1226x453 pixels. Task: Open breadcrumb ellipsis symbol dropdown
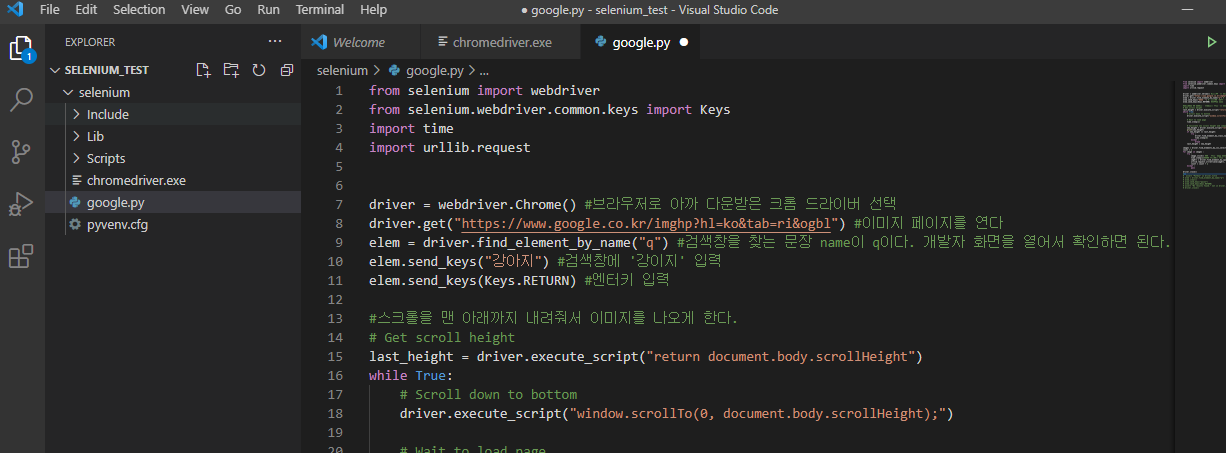click(x=484, y=71)
